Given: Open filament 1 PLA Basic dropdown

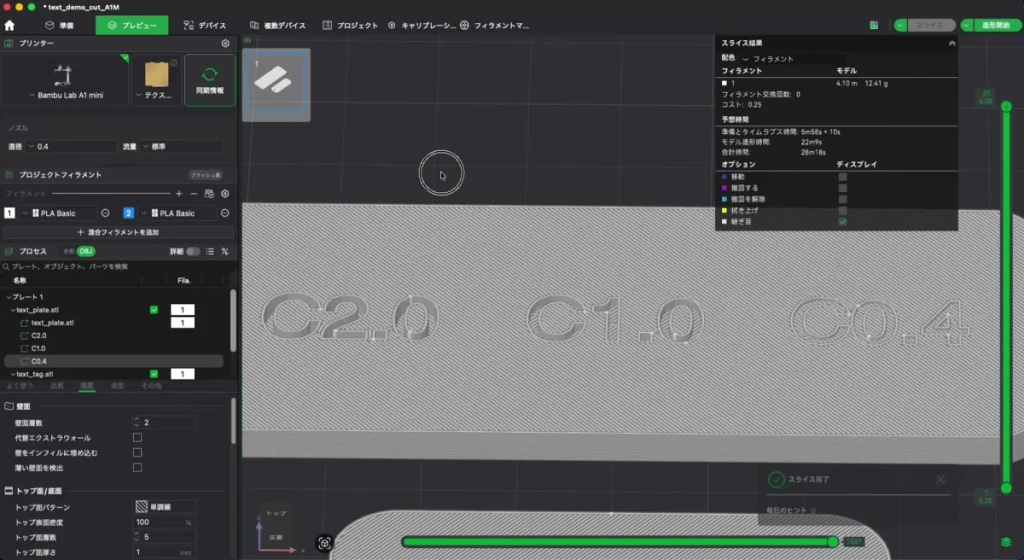Looking at the screenshot, I should coord(59,213).
